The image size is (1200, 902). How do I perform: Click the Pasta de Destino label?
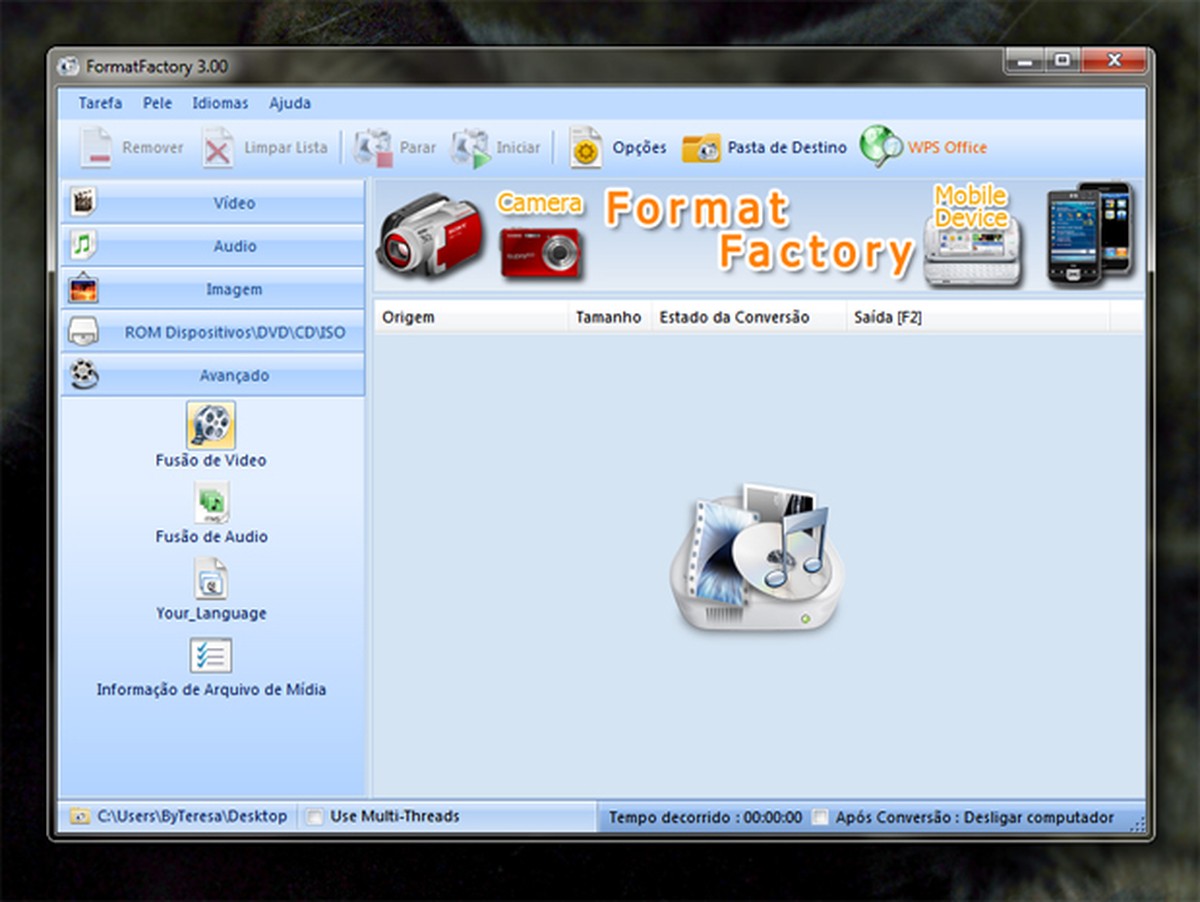pyautogui.click(x=787, y=147)
